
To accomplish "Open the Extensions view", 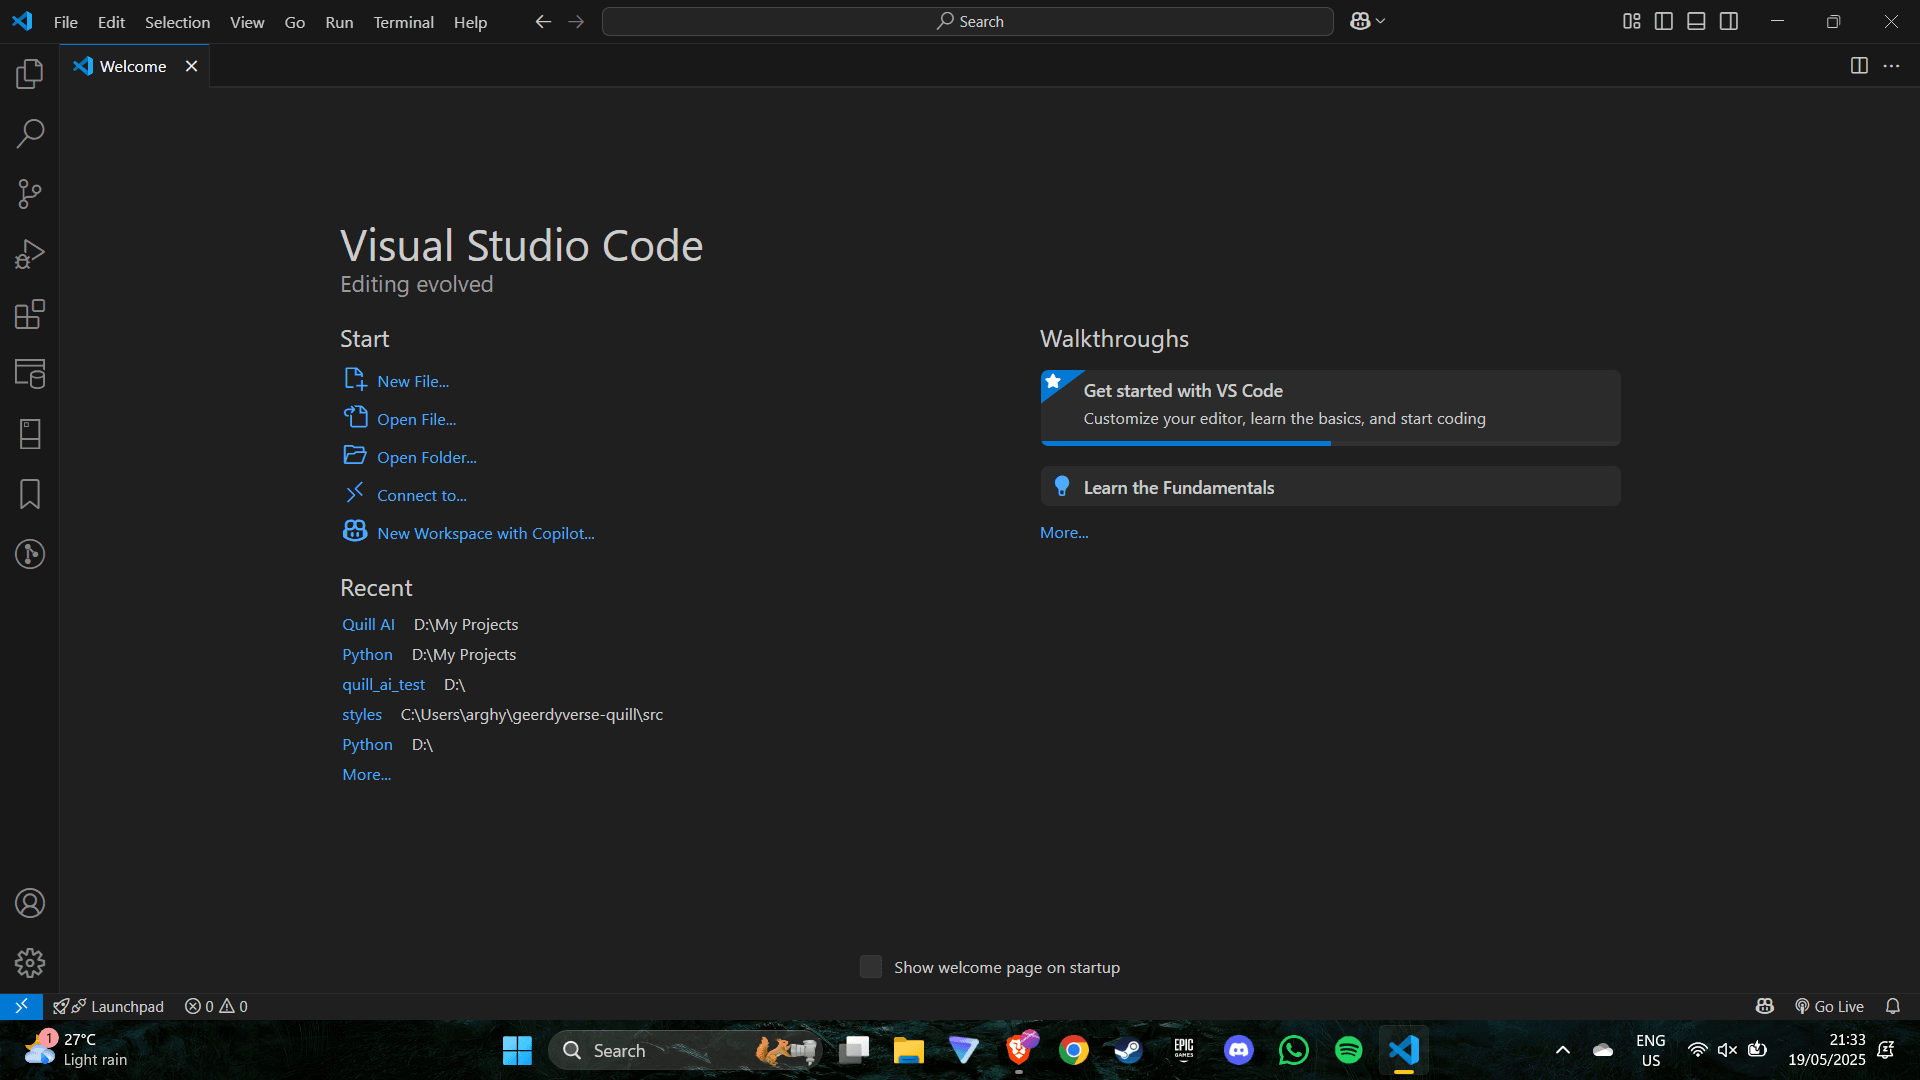I will 30,314.
